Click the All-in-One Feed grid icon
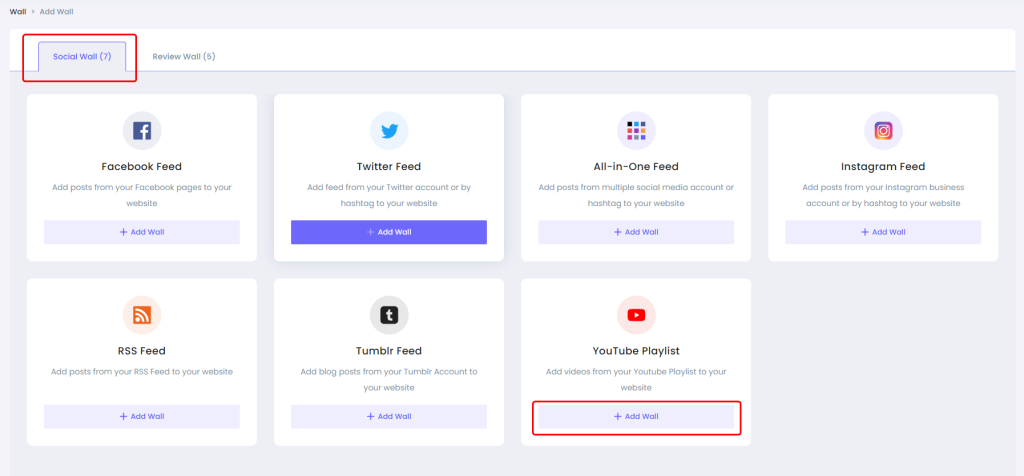This screenshot has width=1024, height=476. pos(636,131)
